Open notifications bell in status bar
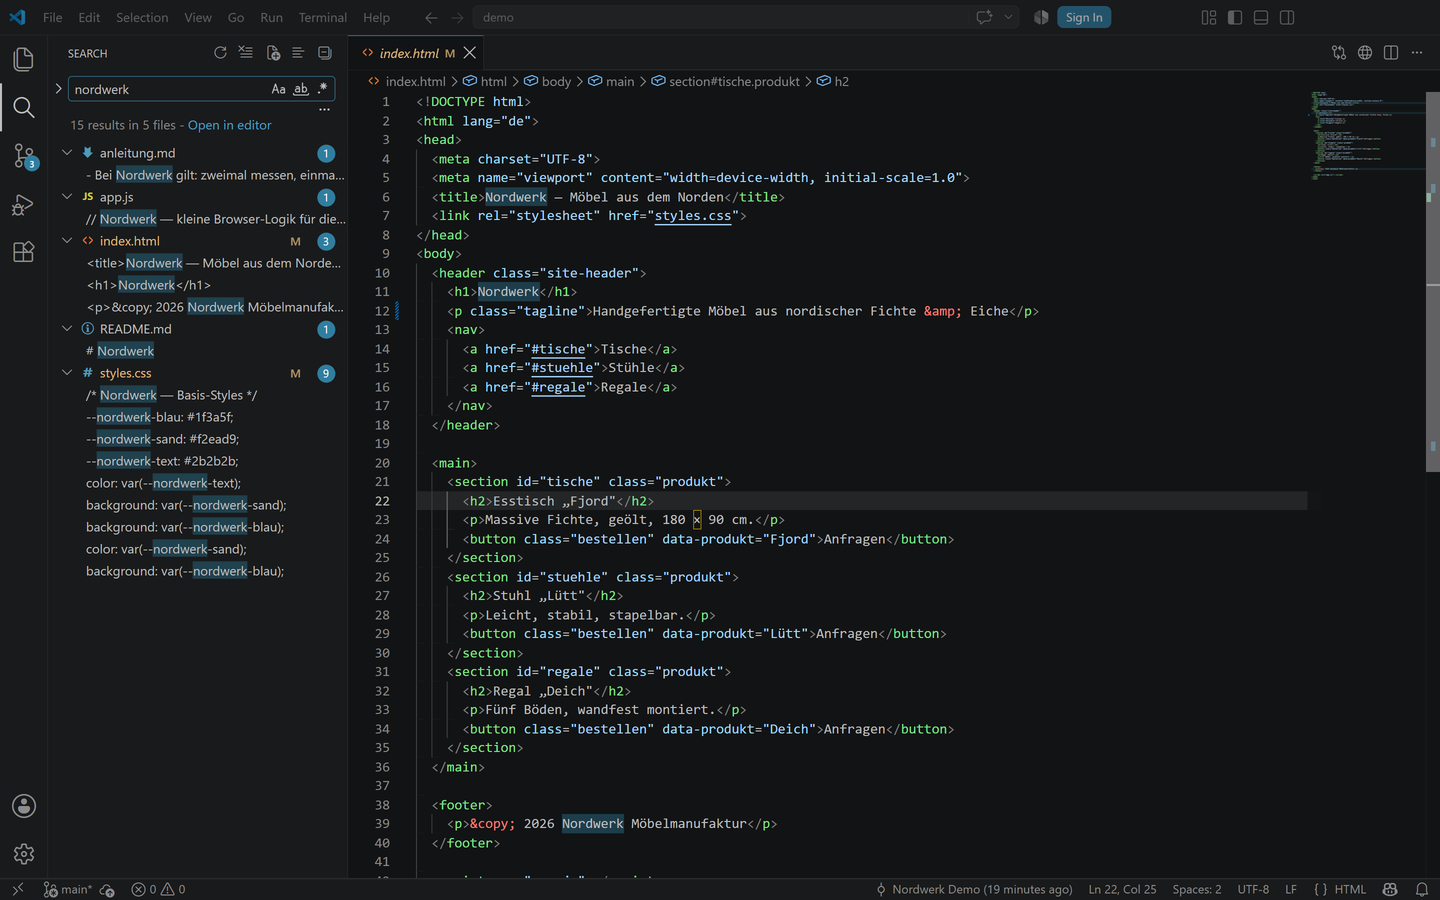The width and height of the screenshot is (1440, 900). pyautogui.click(x=1422, y=889)
